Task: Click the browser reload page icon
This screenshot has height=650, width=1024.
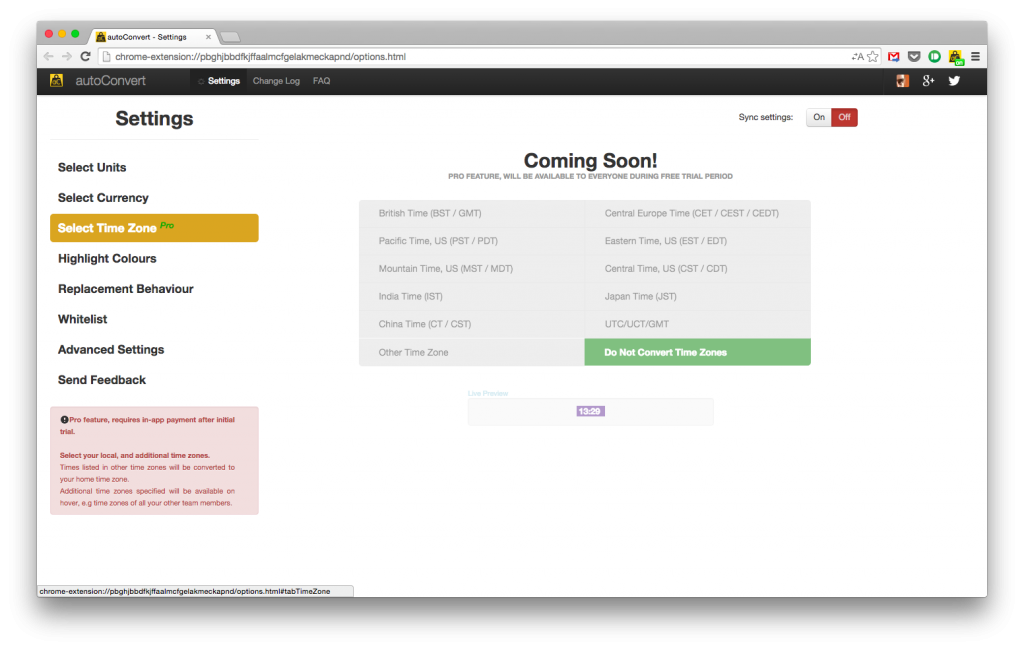Action: [x=85, y=56]
